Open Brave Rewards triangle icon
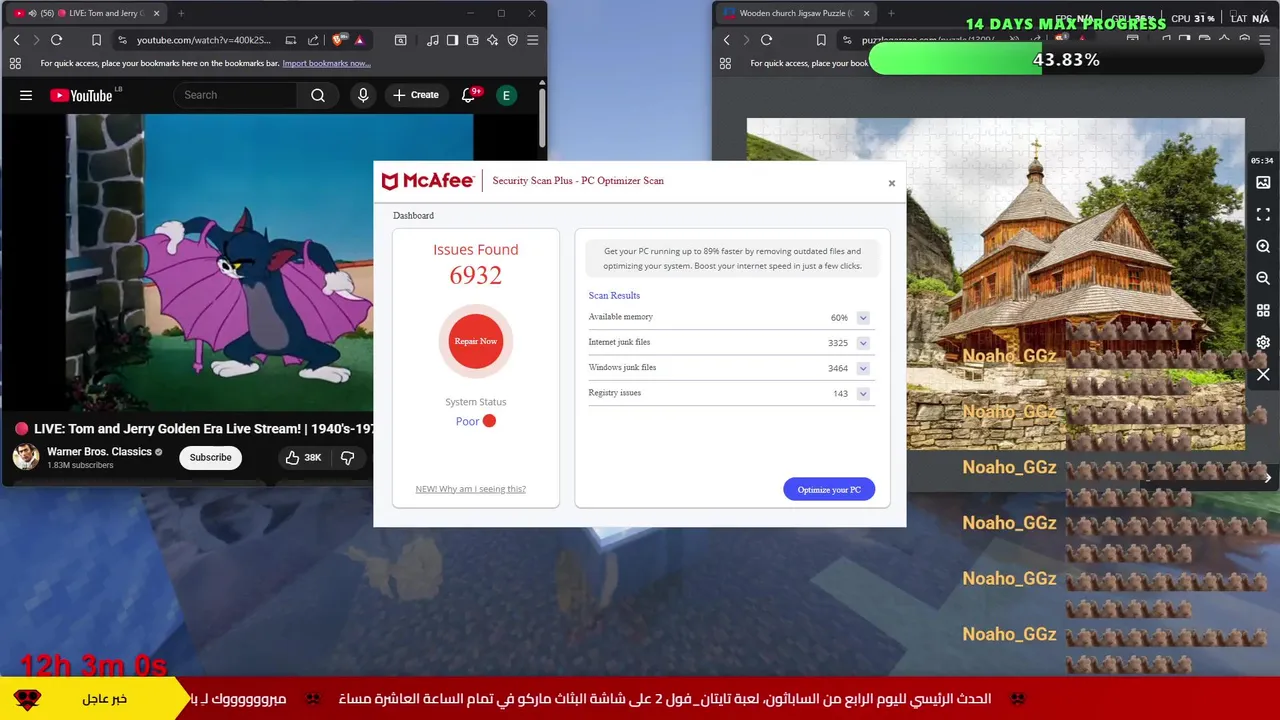 359,40
